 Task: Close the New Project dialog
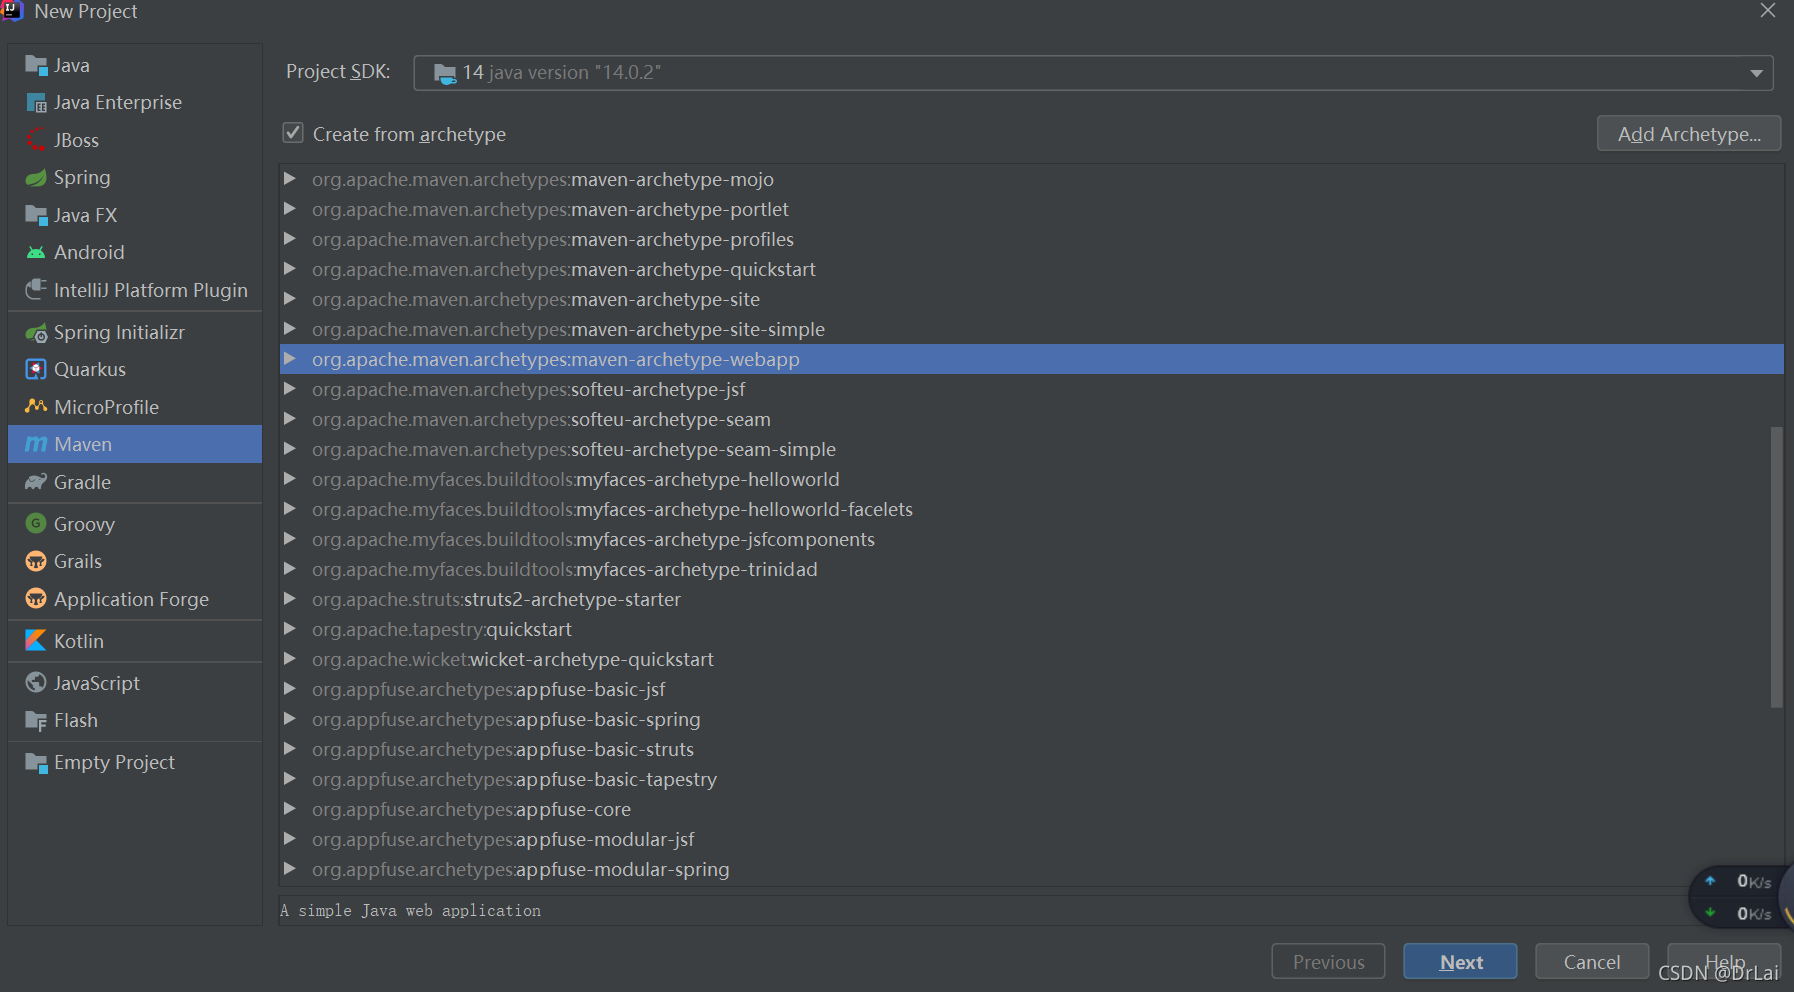pos(1768,10)
